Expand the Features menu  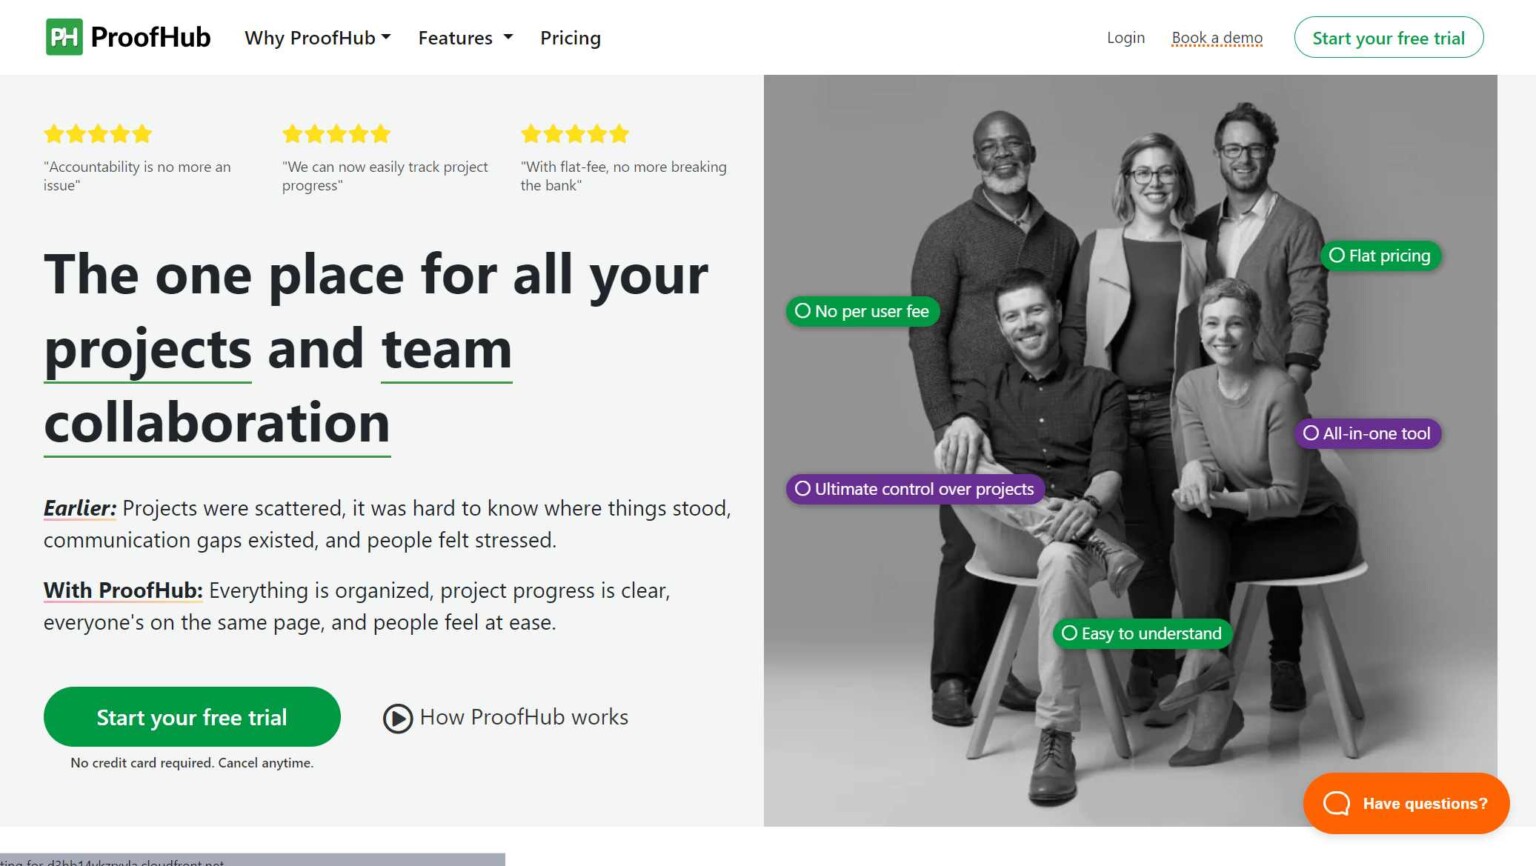(464, 37)
